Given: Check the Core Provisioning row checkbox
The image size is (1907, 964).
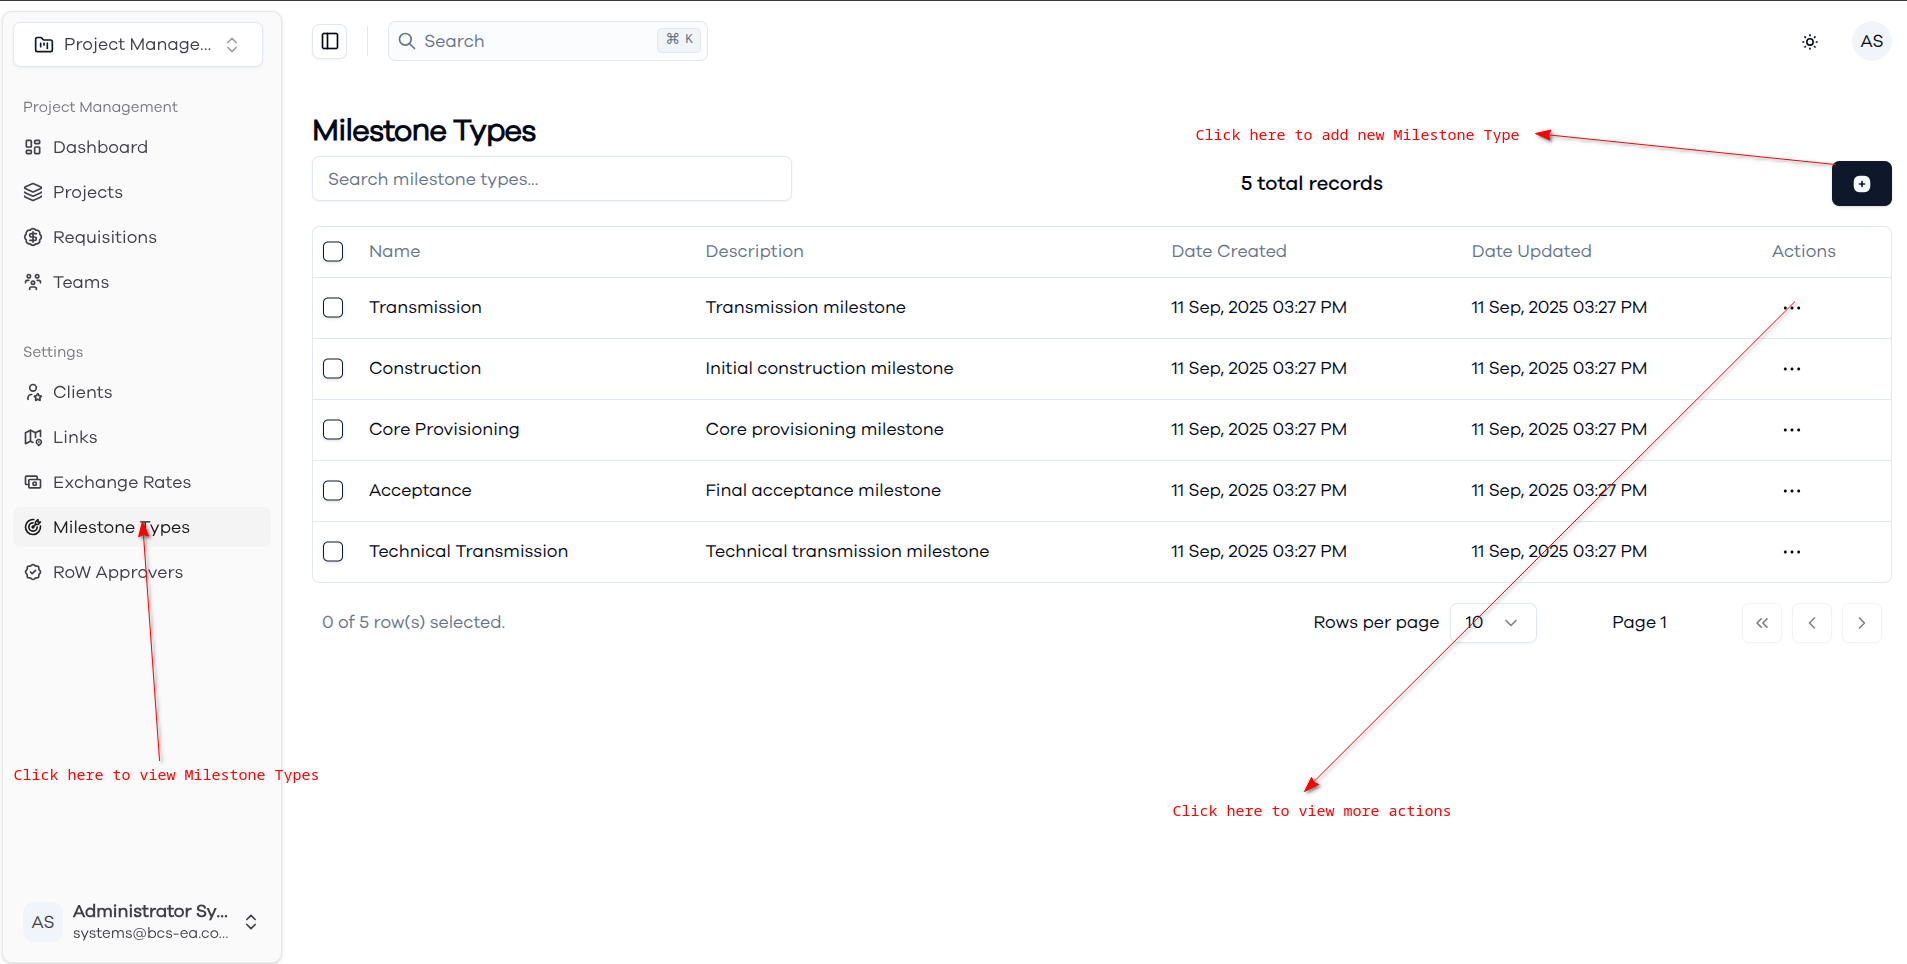Looking at the screenshot, I should pos(333,429).
